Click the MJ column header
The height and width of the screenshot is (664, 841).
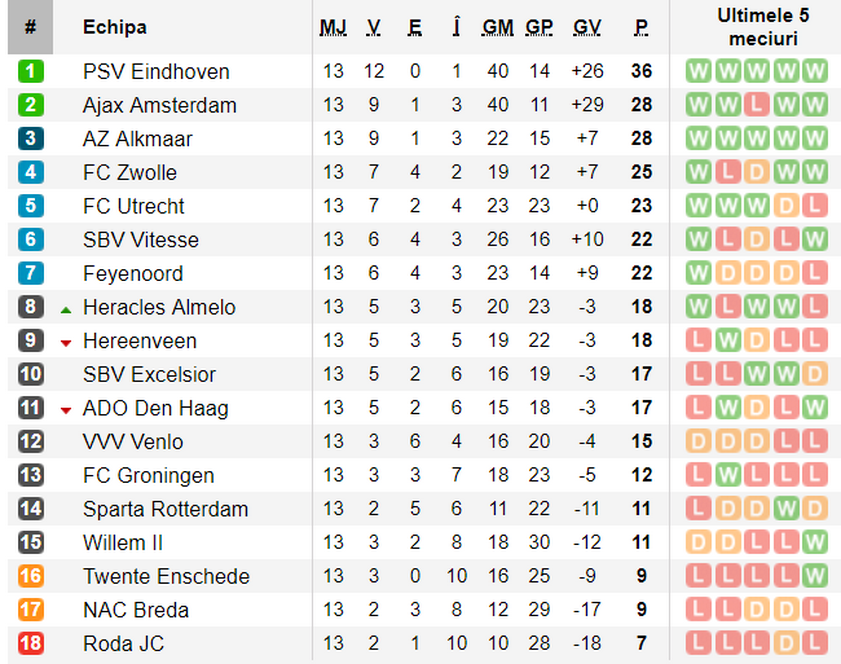pos(333,27)
